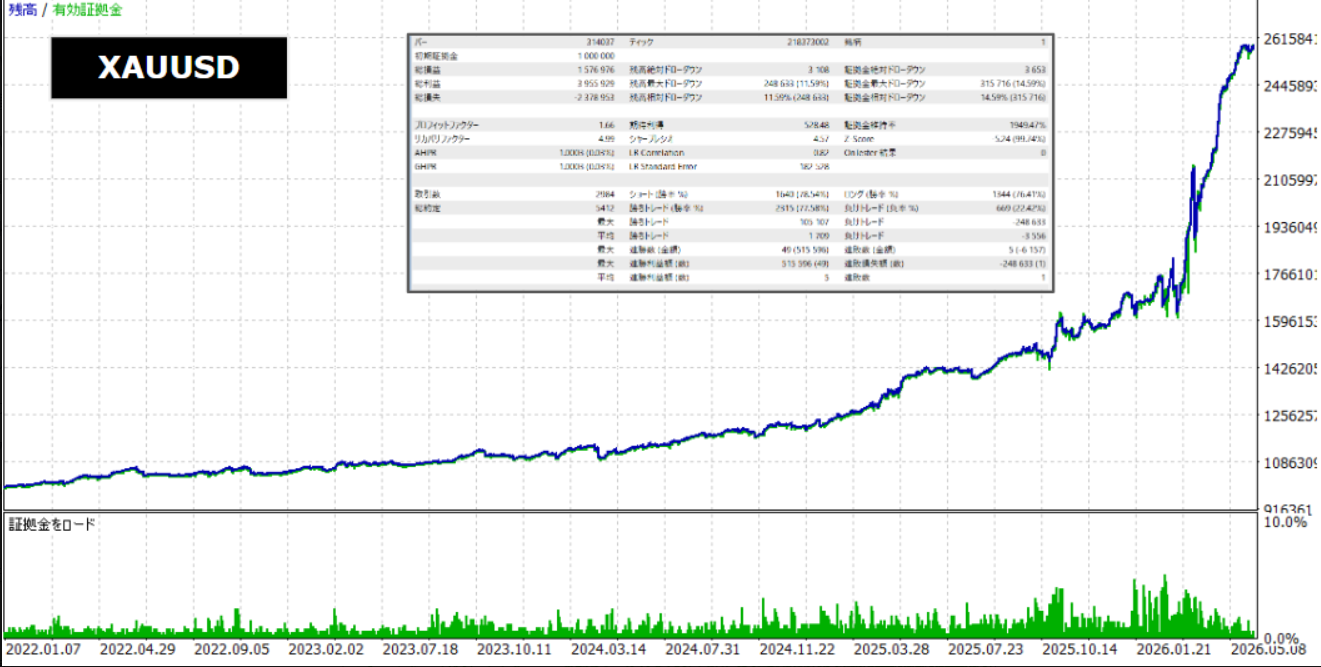1321x667 pixels.
Task: Select the 2023.10.11 date label
Action: [x=515, y=648]
